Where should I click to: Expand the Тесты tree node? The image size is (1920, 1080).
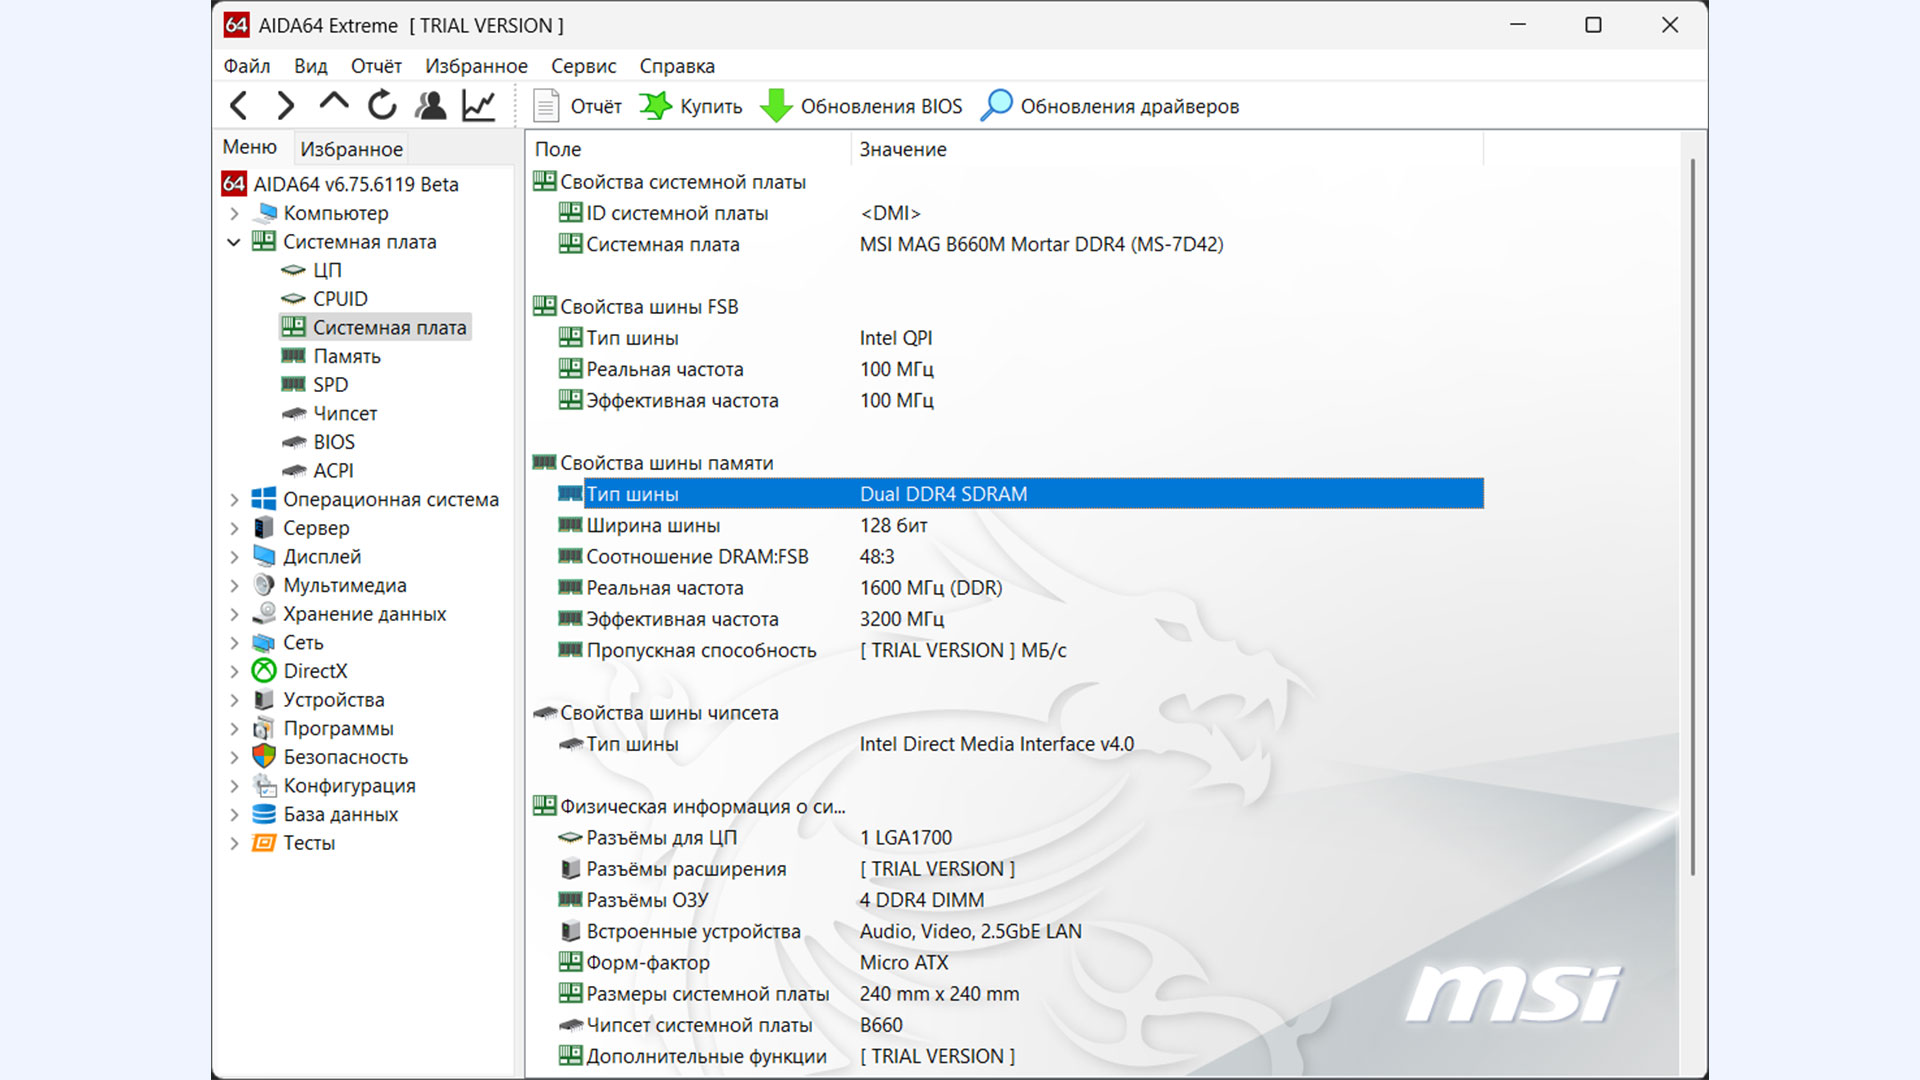pyautogui.click(x=234, y=843)
